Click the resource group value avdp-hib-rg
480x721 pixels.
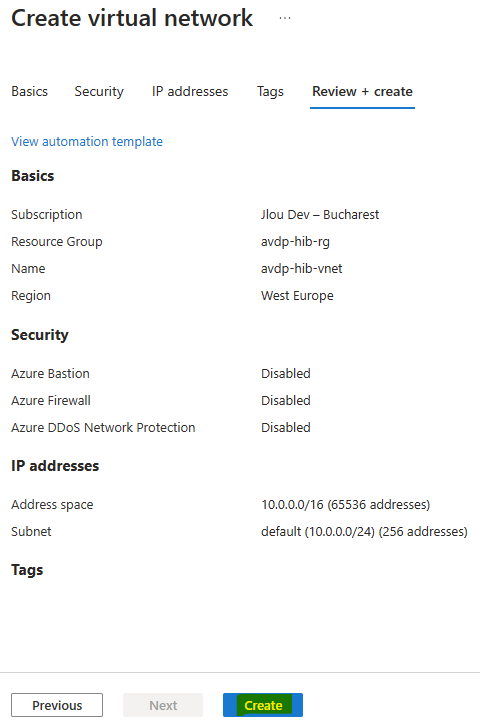[295, 242]
